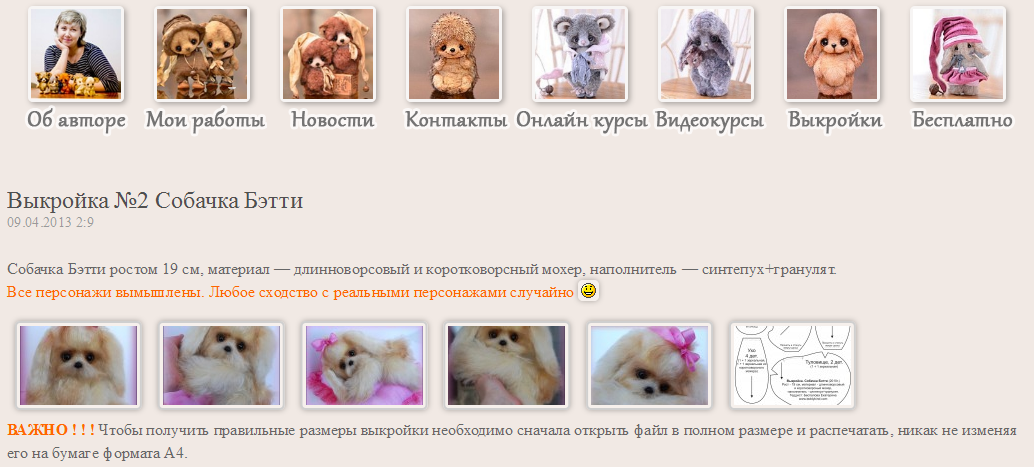1034x467 pixels.
Task: Click the yellow smiley emoticon
Action: [588, 291]
